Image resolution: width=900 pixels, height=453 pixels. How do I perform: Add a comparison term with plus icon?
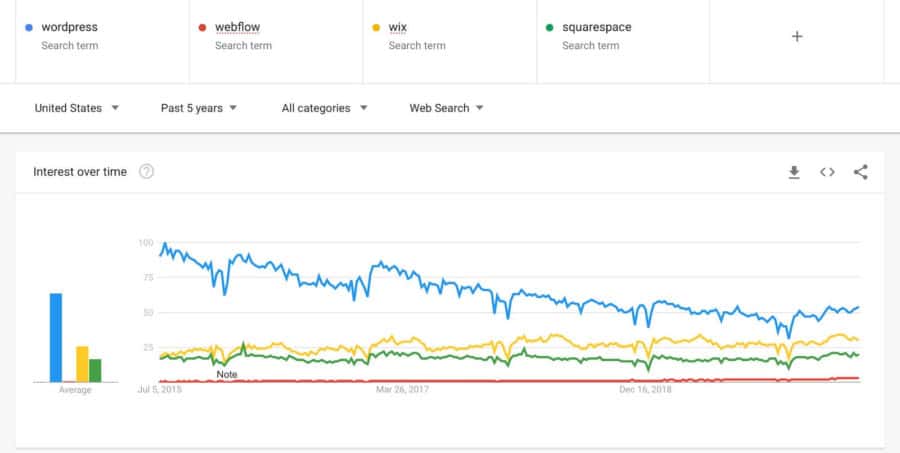tap(797, 36)
